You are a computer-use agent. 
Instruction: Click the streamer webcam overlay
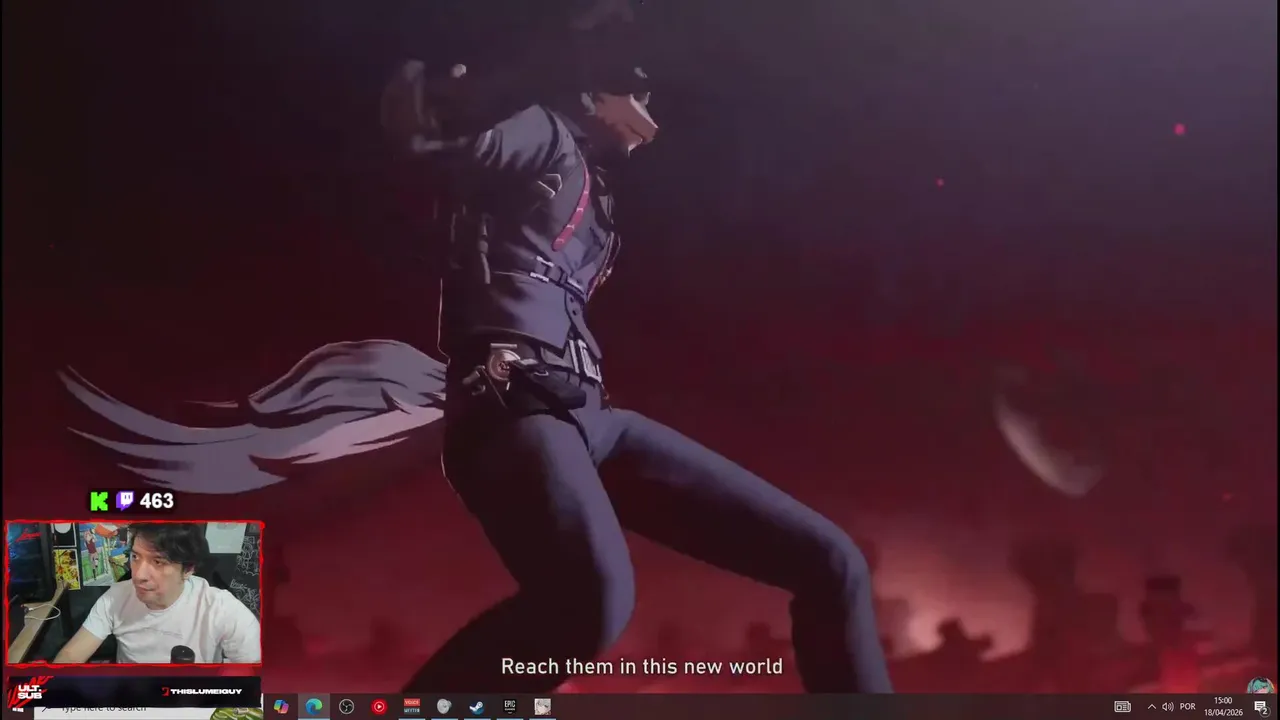pyautogui.click(x=134, y=592)
